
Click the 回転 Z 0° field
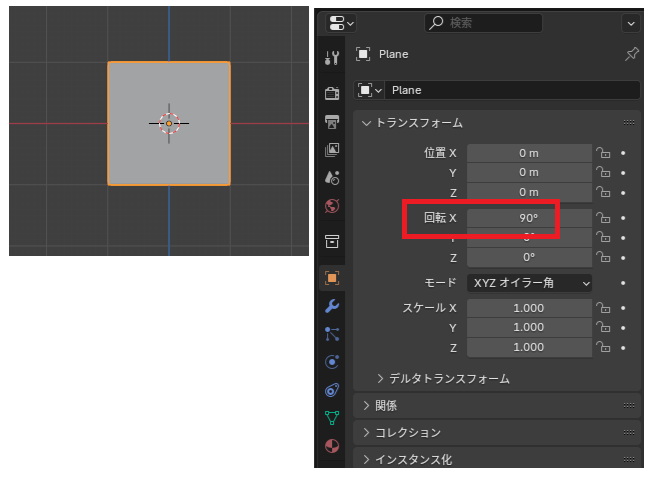pos(529,258)
